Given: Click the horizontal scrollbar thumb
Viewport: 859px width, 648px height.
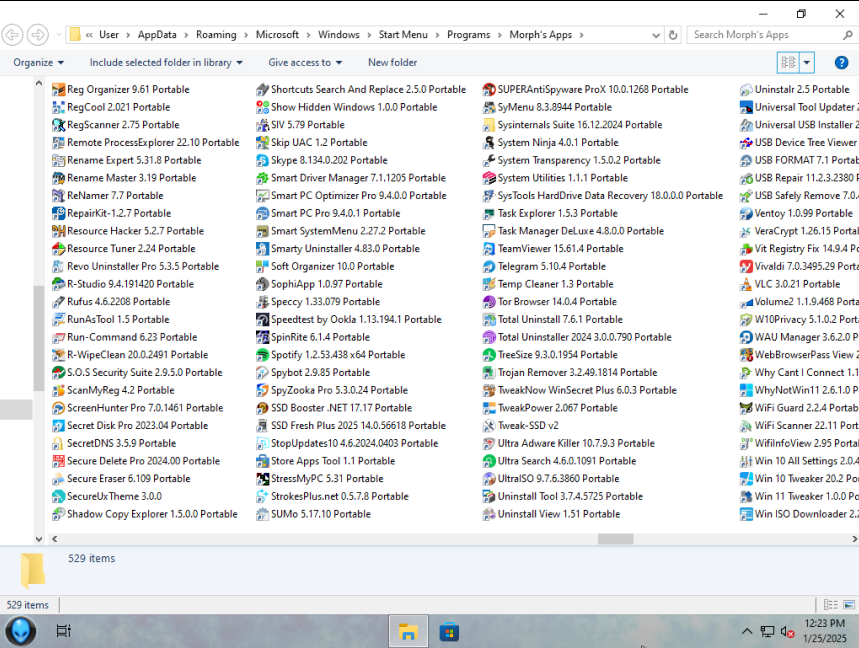Looking at the screenshot, I should pos(615,539).
